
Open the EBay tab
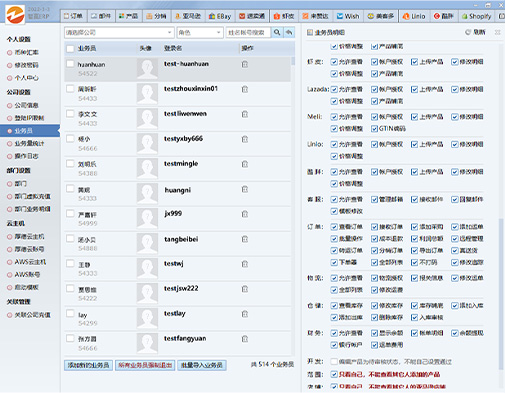220,16
